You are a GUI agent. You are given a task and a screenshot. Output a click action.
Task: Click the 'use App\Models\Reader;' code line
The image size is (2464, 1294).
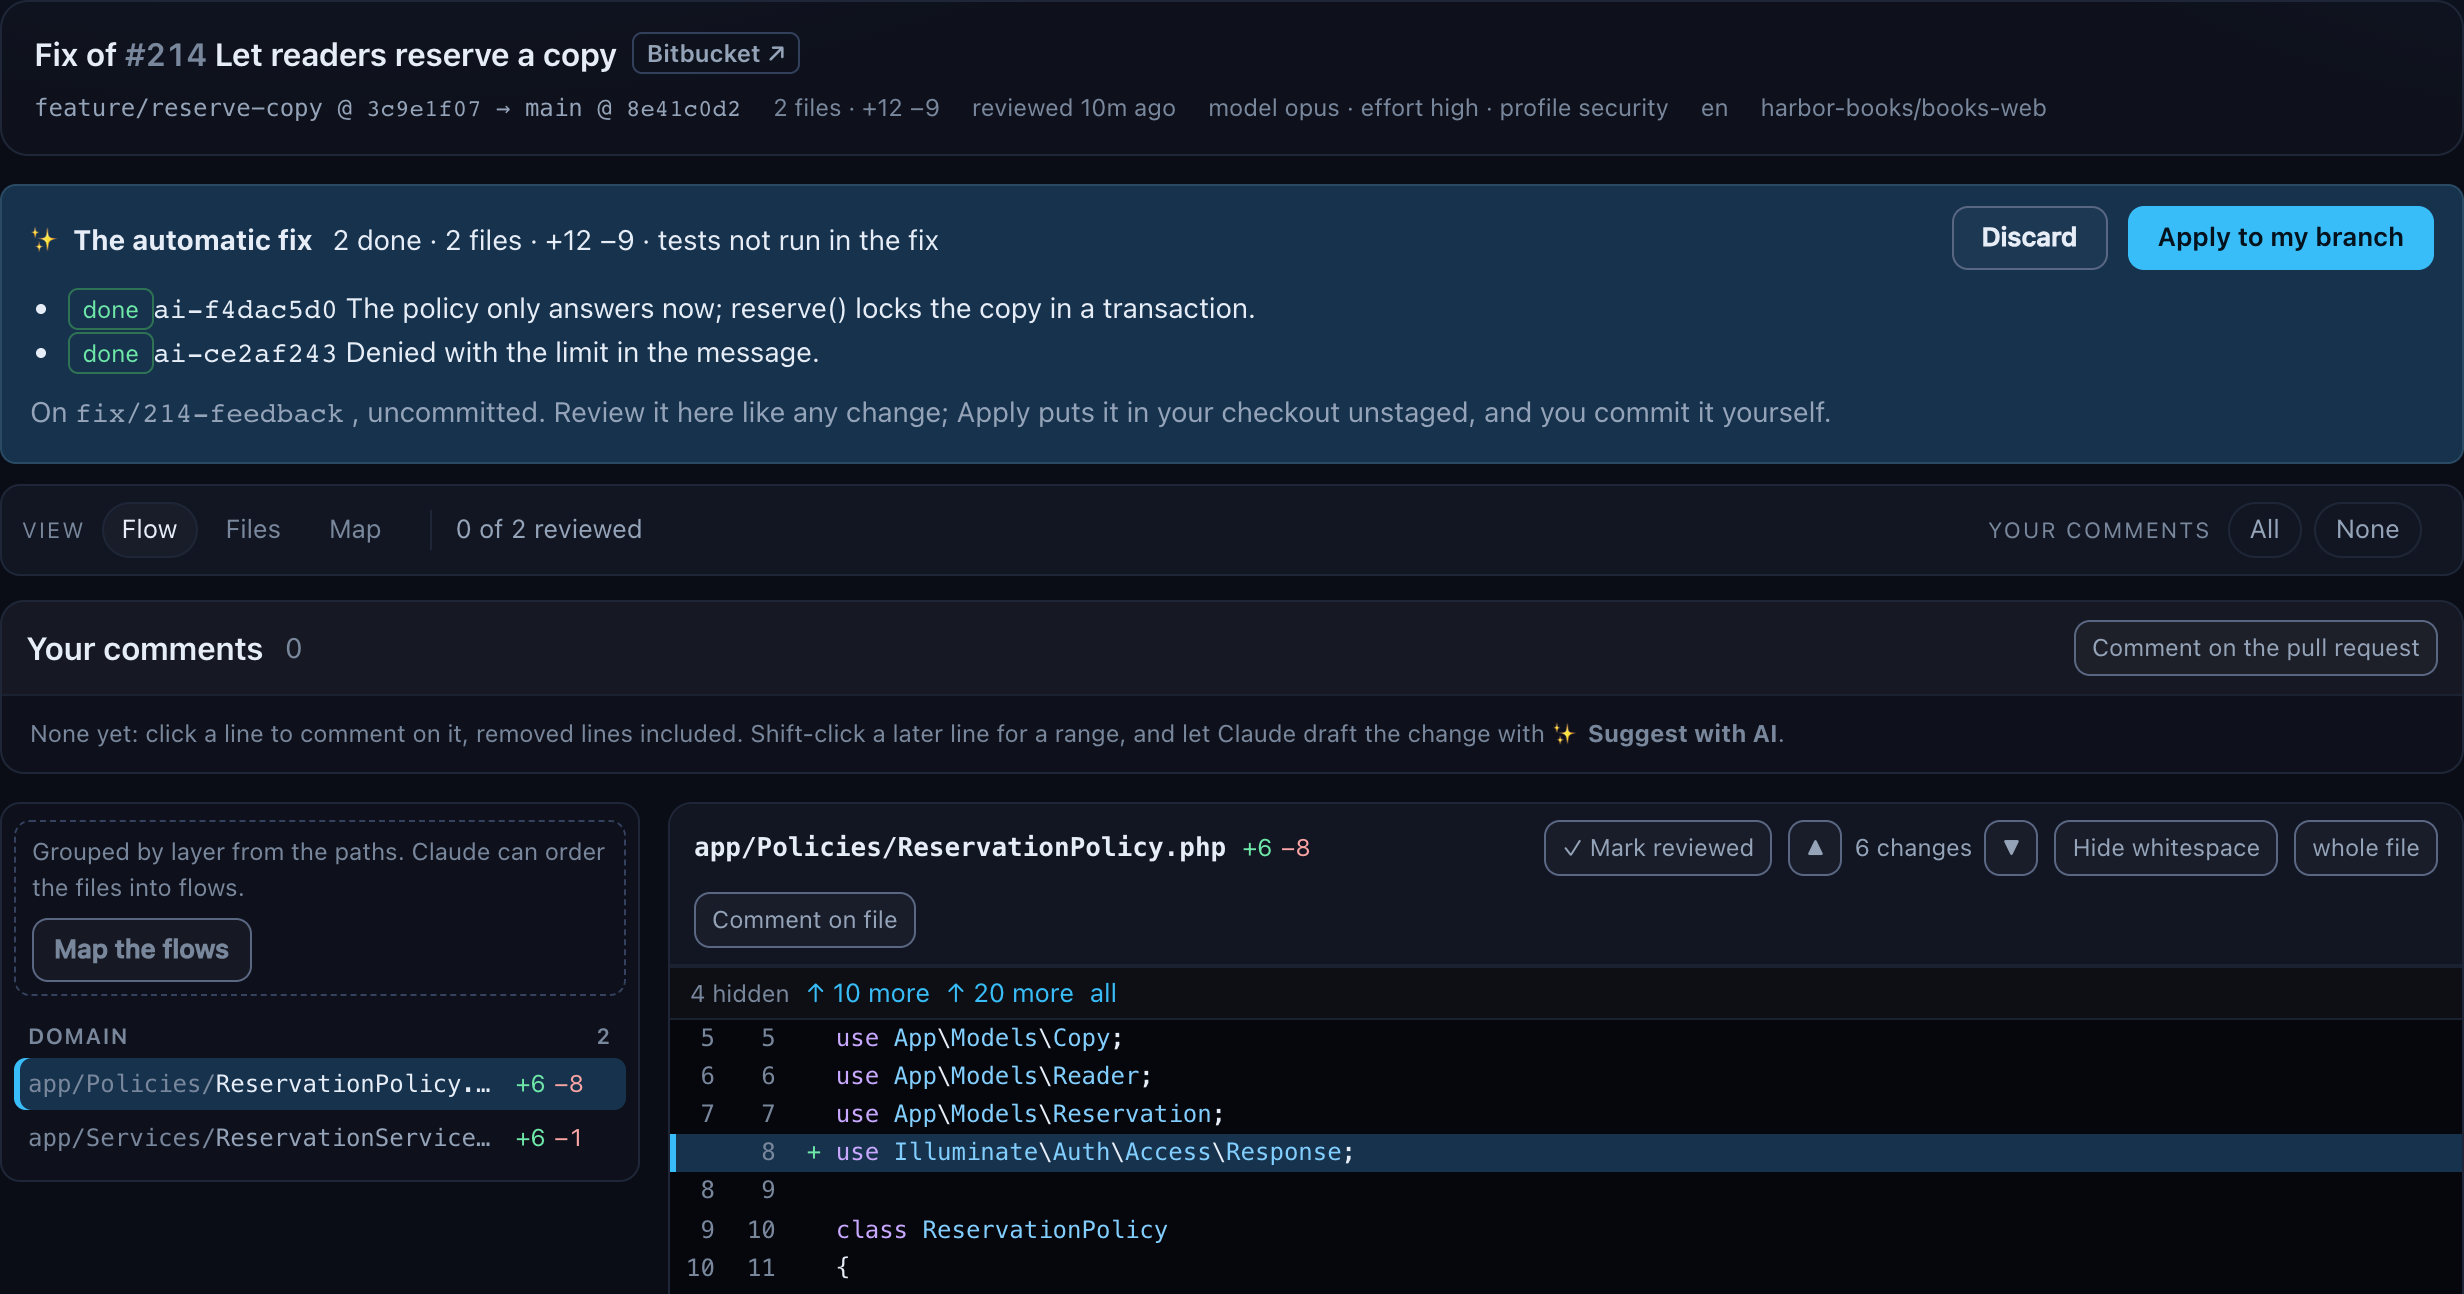pos(1565,1076)
